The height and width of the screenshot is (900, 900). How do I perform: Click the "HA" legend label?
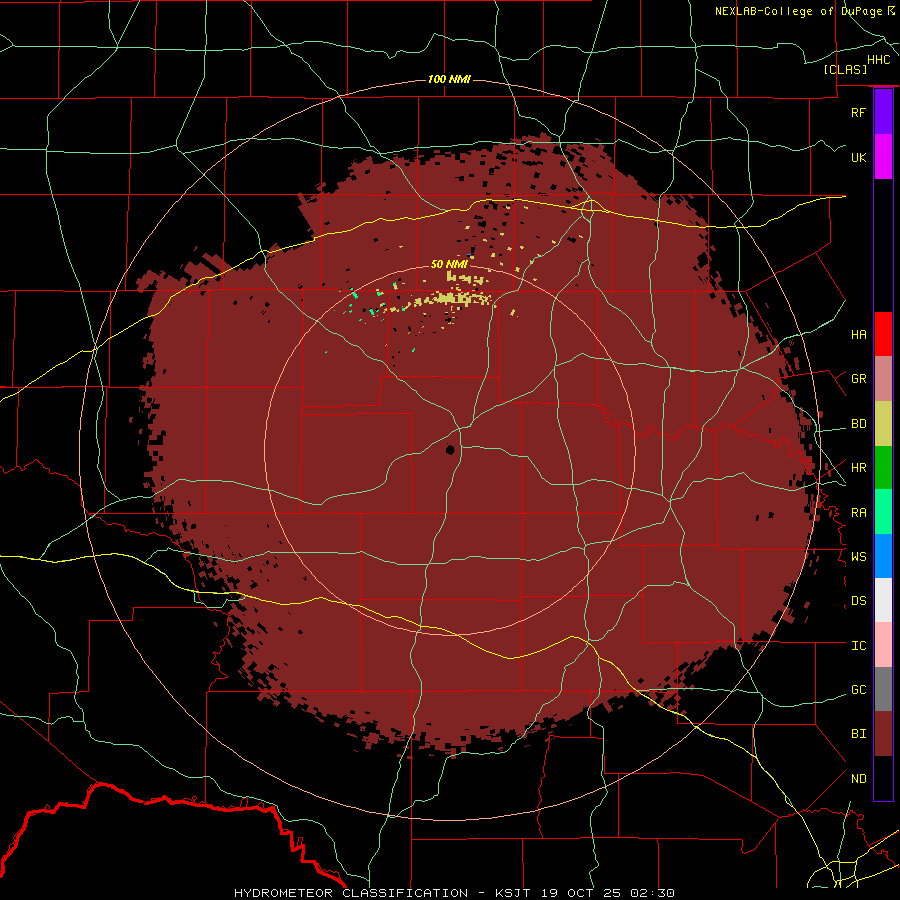858,335
